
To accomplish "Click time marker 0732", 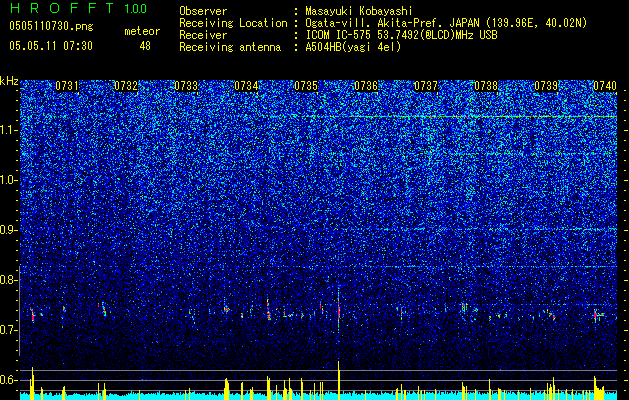I will coord(126,86).
